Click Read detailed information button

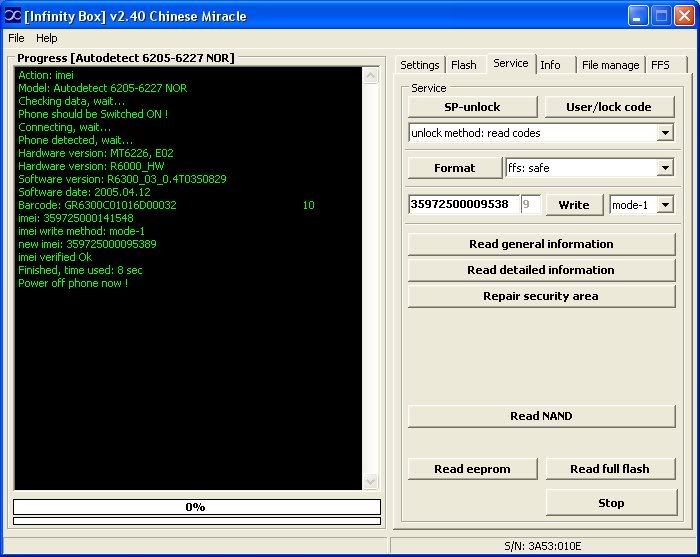542,270
